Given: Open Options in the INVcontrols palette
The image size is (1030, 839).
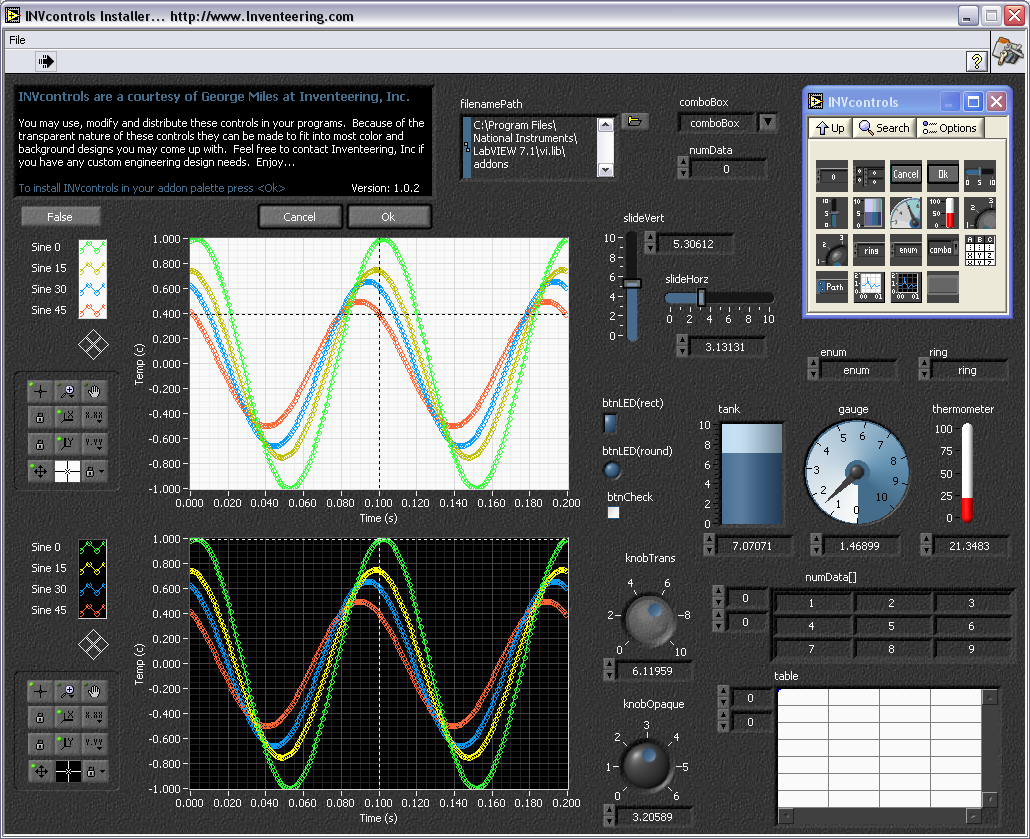Looking at the screenshot, I should [949, 128].
